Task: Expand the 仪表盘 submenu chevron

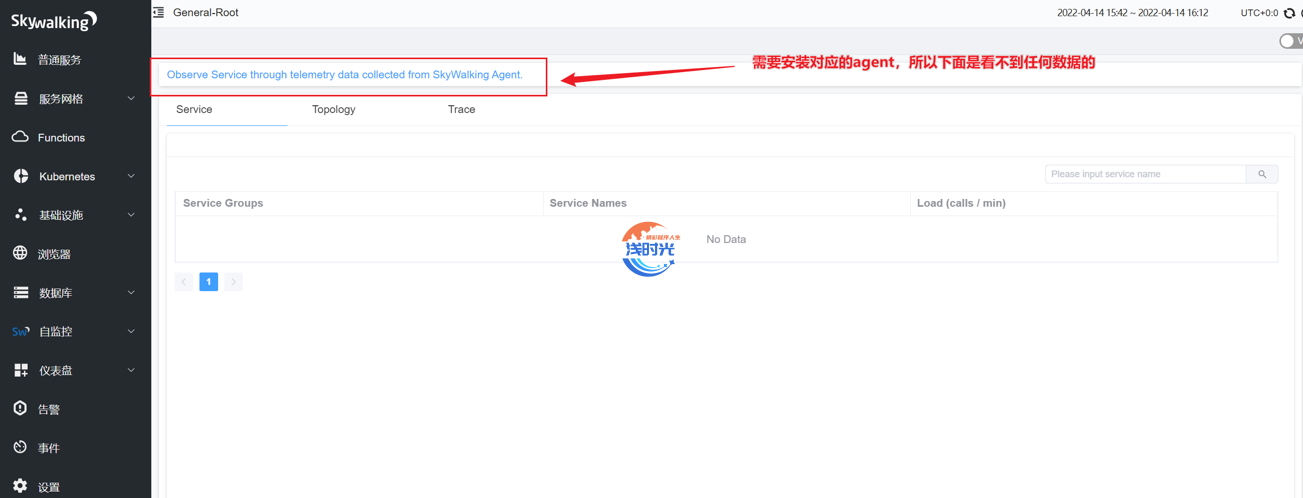Action: 131,370
